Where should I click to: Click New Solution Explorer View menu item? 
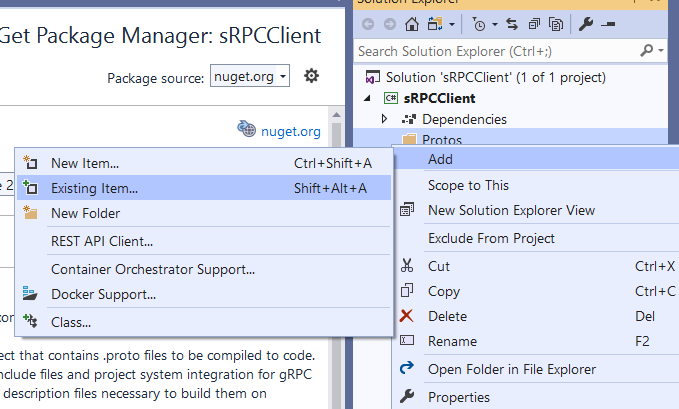coord(537,210)
